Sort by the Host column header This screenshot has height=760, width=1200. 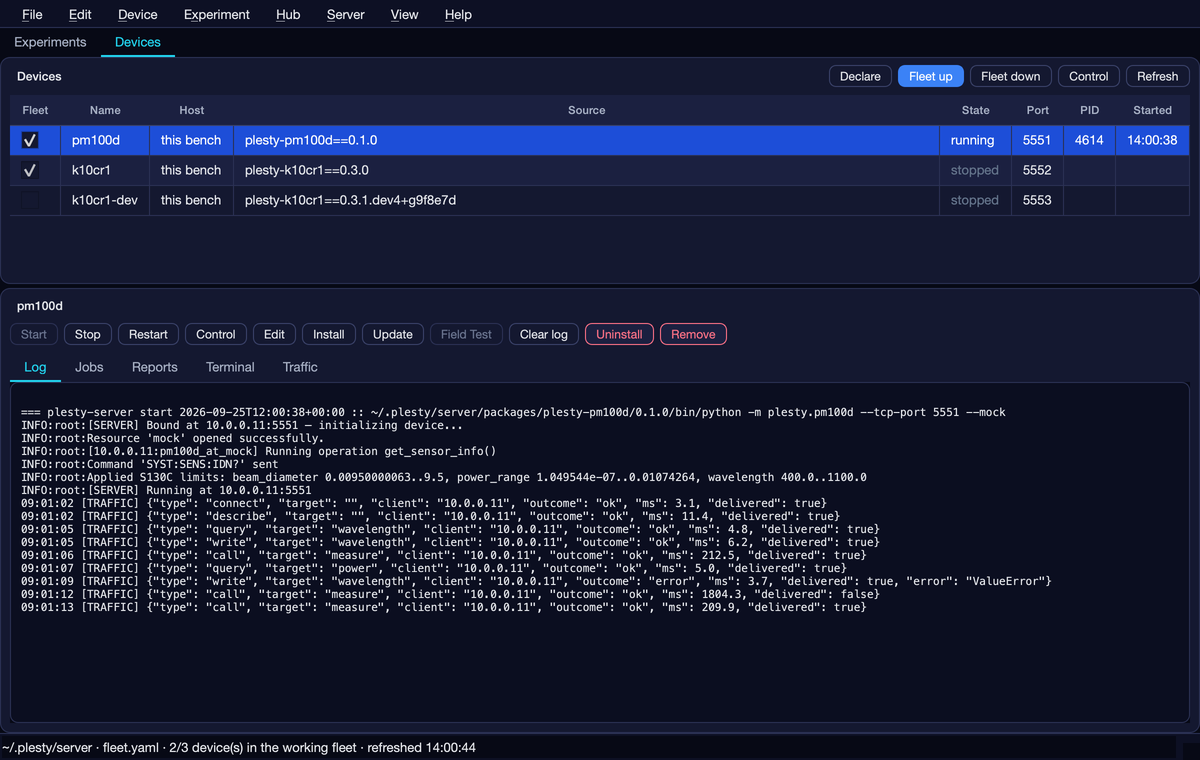(192, 110)
